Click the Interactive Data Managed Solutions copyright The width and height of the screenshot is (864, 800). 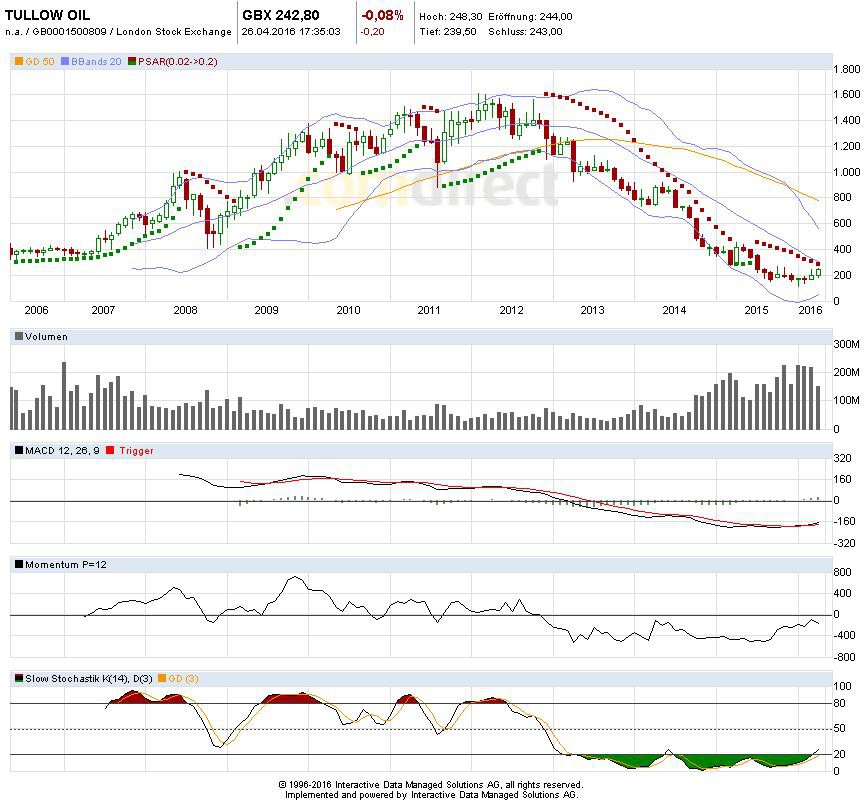tap(431, 785)
